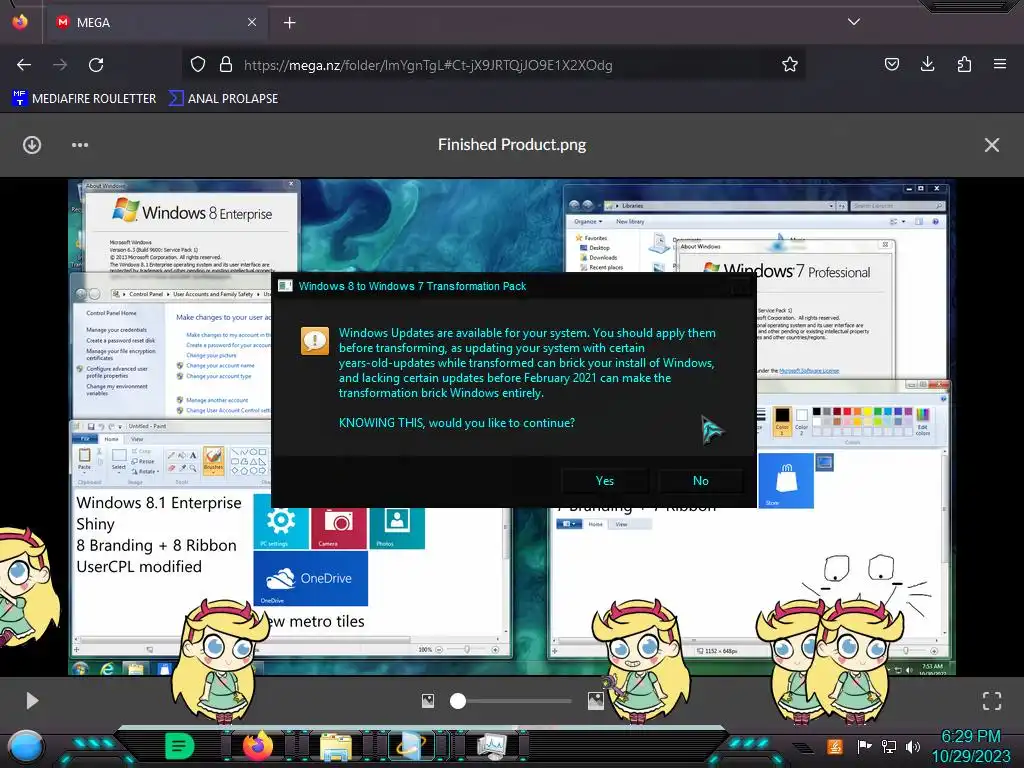Save page to Pocket
The height and width of the screenshot is (768, 1024).
click(891, 65)
